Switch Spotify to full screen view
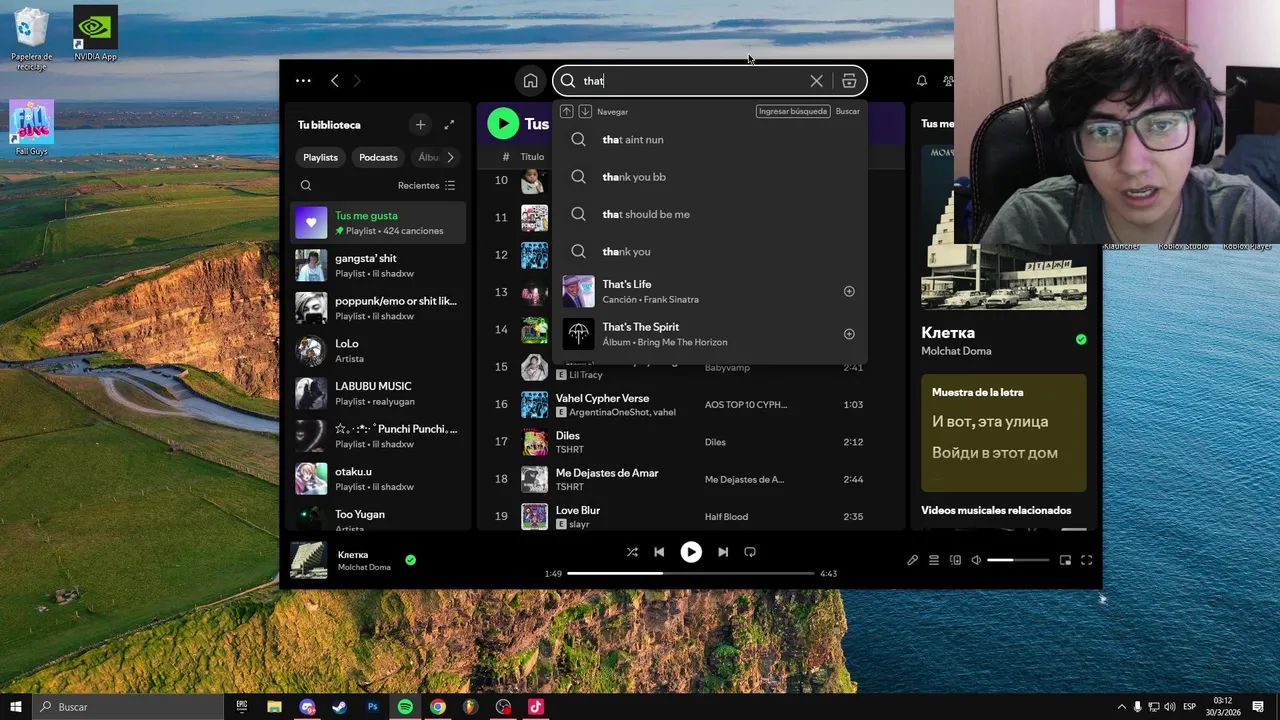 point(1087,561)
